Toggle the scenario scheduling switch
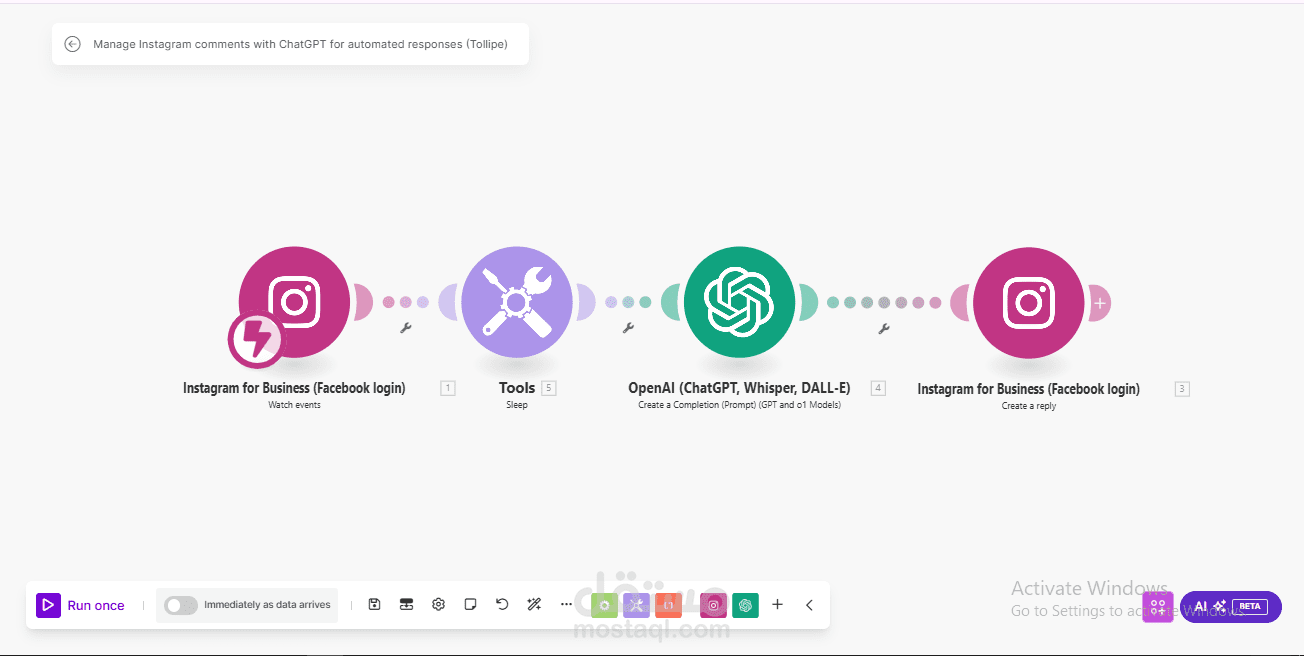Viewport: 1304px width, 656px height. pos(181,605)
